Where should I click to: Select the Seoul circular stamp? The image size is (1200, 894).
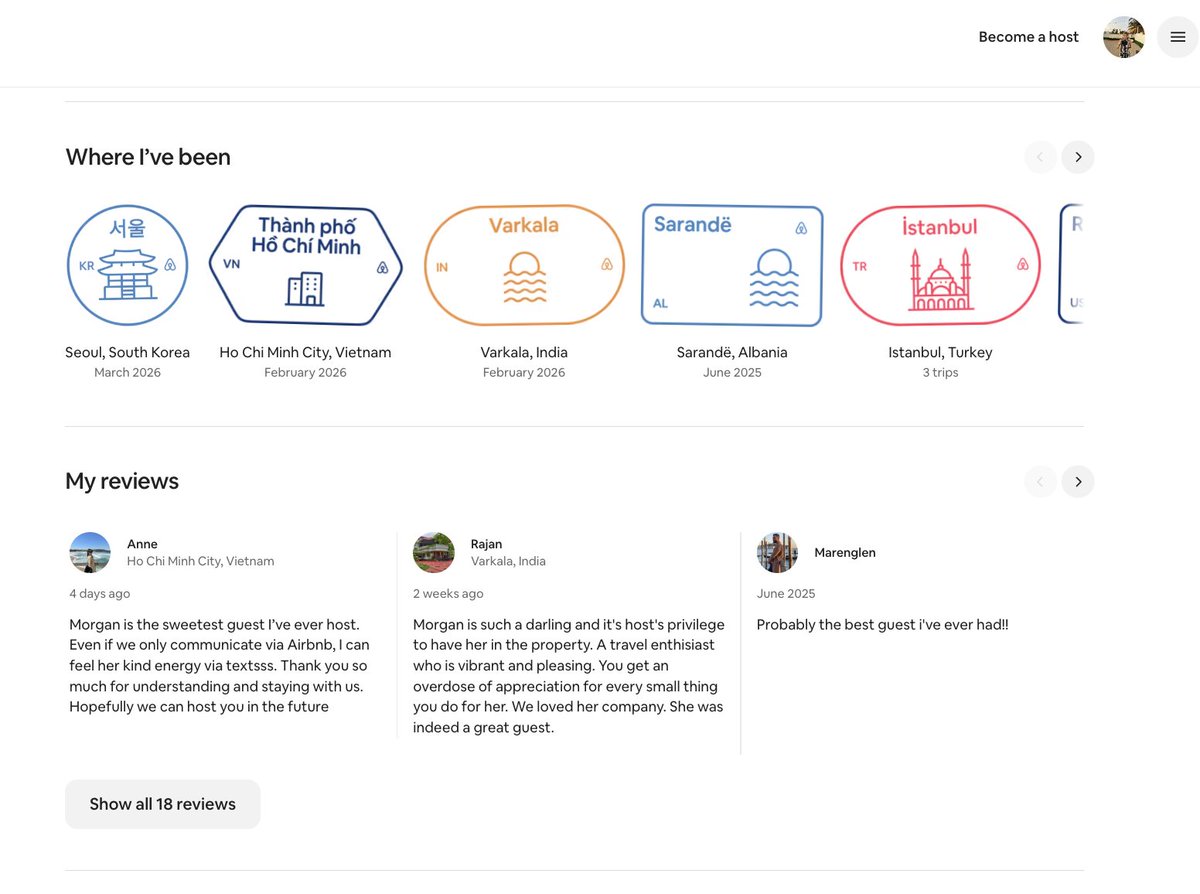127,265
